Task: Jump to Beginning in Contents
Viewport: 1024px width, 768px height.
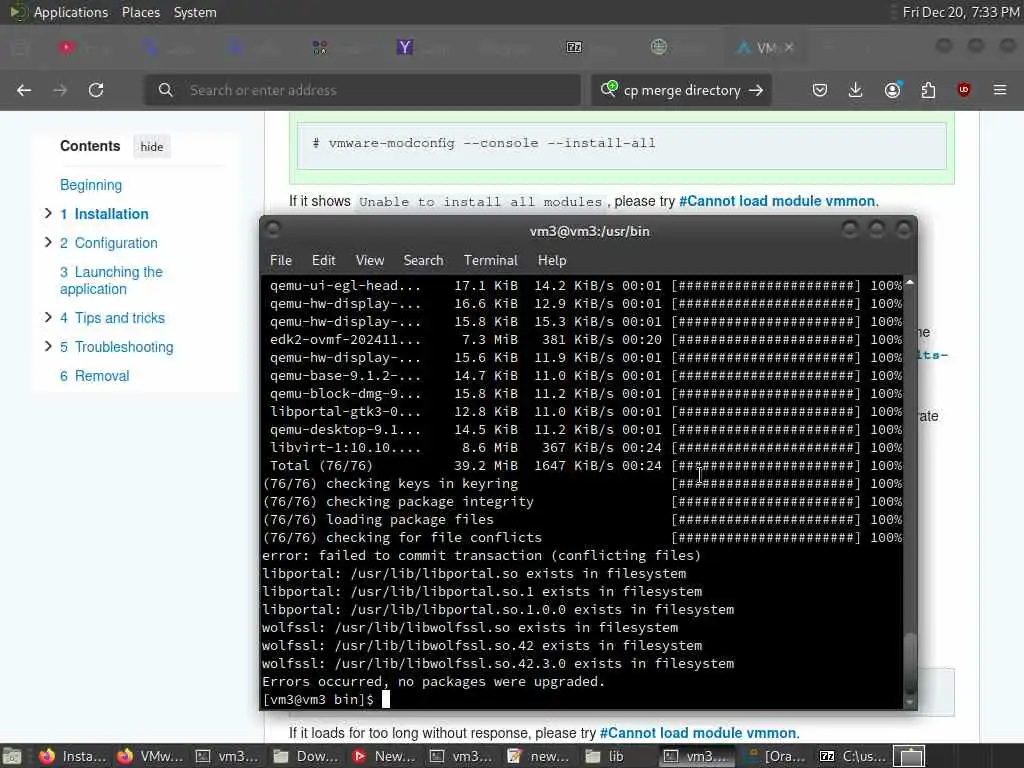Action: [91, 185]
